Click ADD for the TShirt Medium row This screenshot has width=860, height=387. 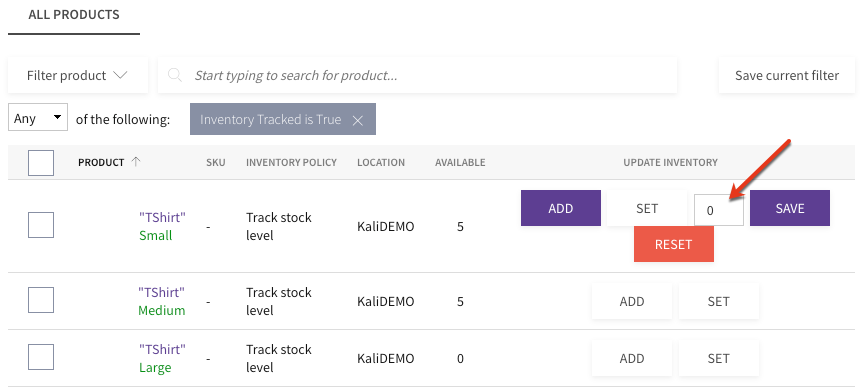632,301
